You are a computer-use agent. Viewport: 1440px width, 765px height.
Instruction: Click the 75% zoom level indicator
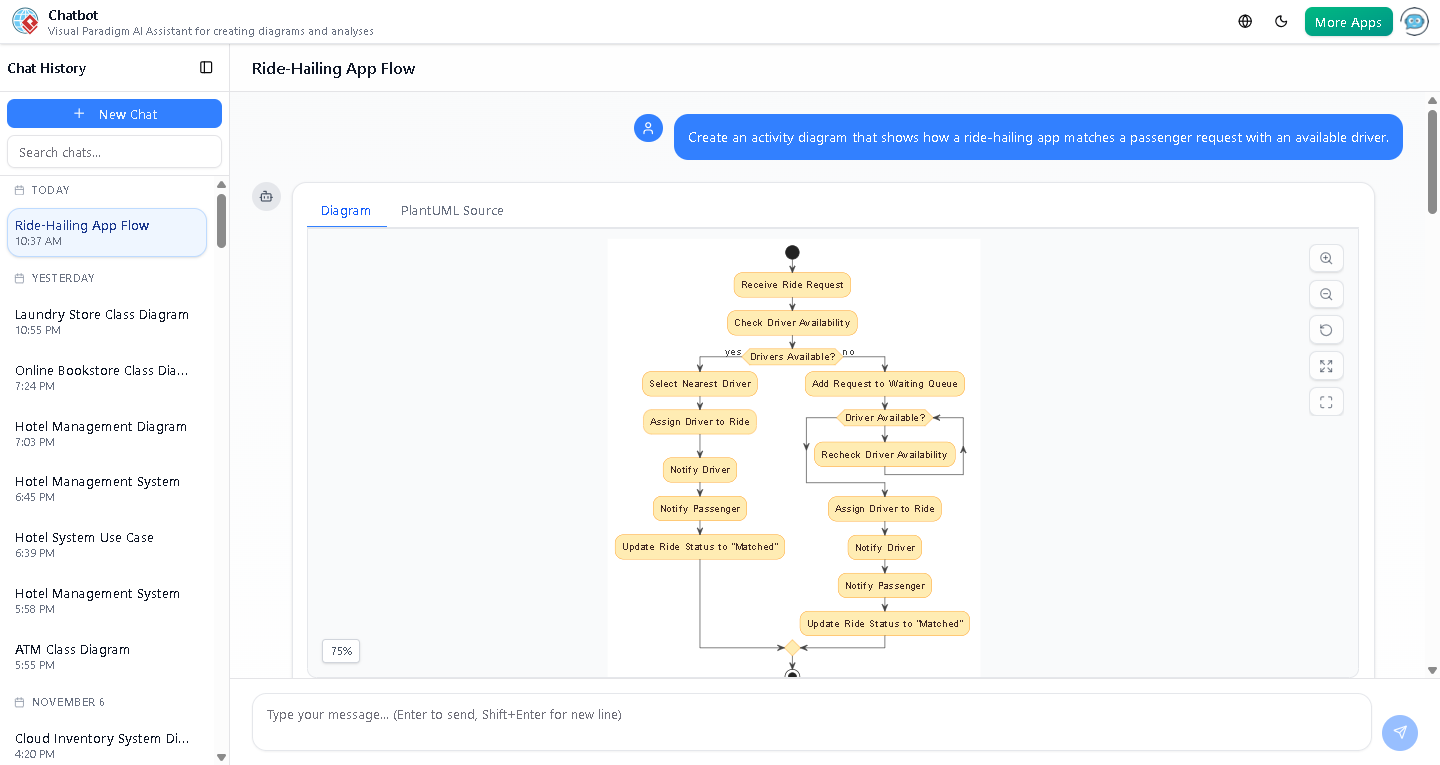(x=340, y=651)
